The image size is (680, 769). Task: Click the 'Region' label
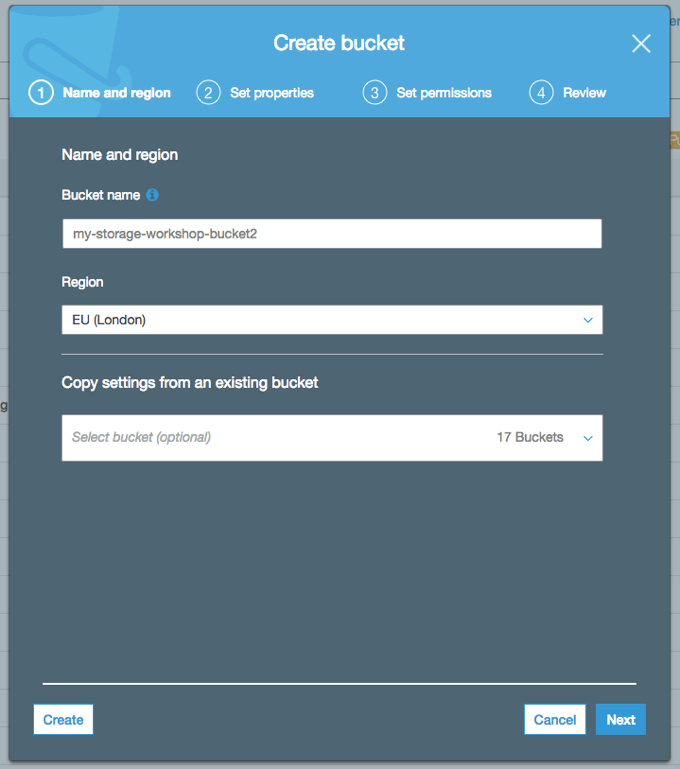click(82, 282)
